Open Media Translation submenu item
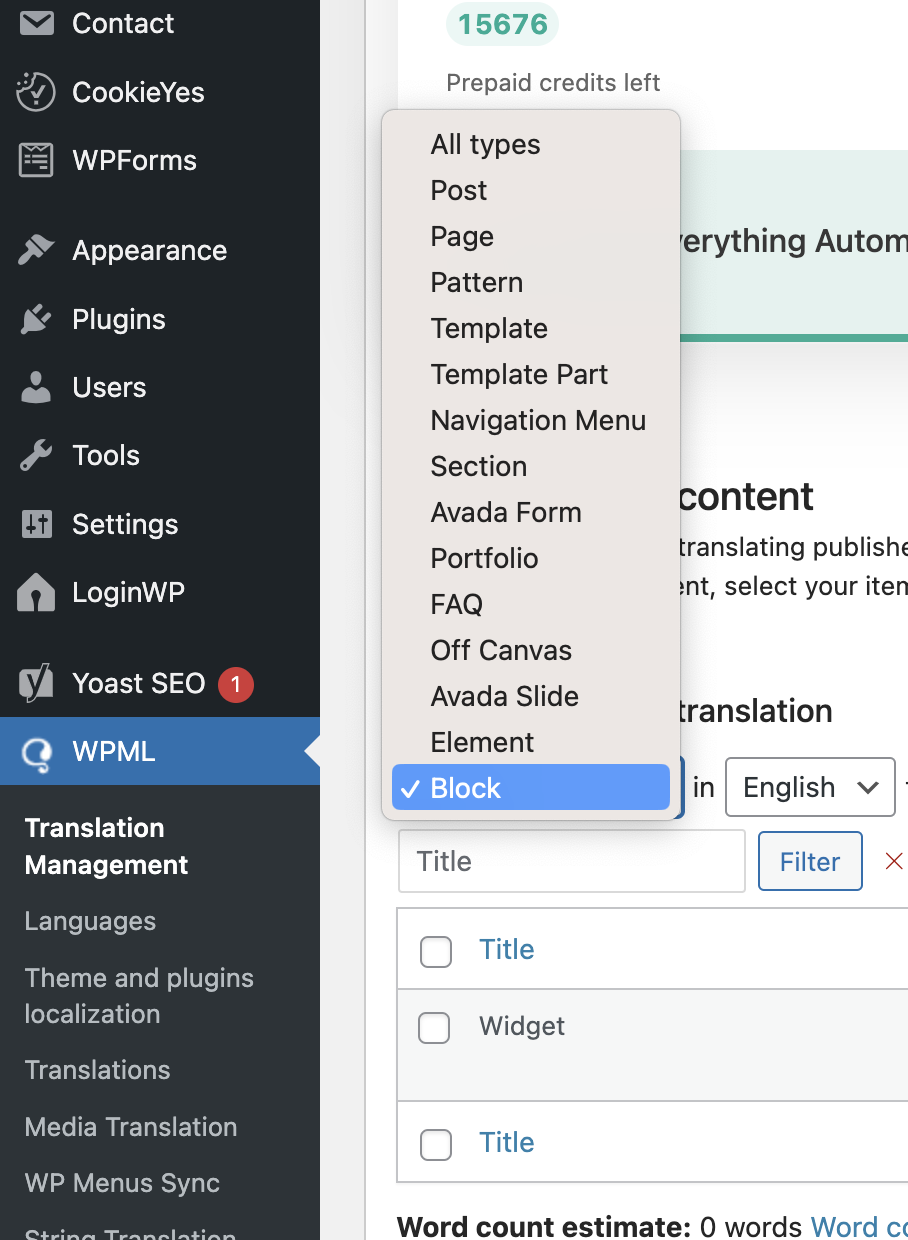 pos(131,1127)
